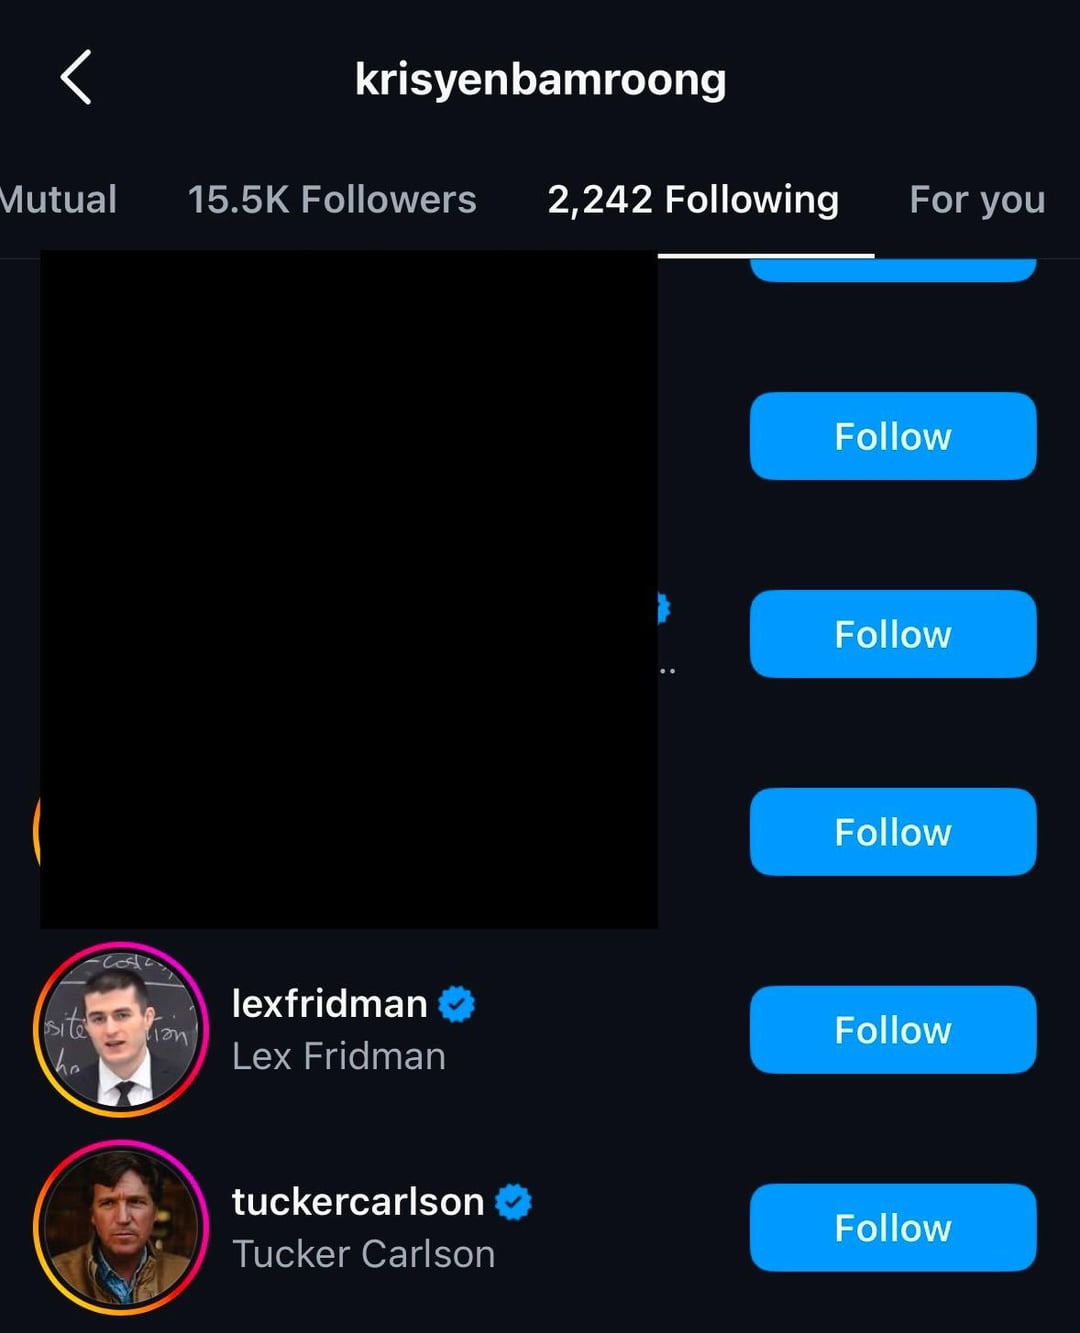Select the 2,242 Following tab

pyautogui.click(x=693, y=199)
